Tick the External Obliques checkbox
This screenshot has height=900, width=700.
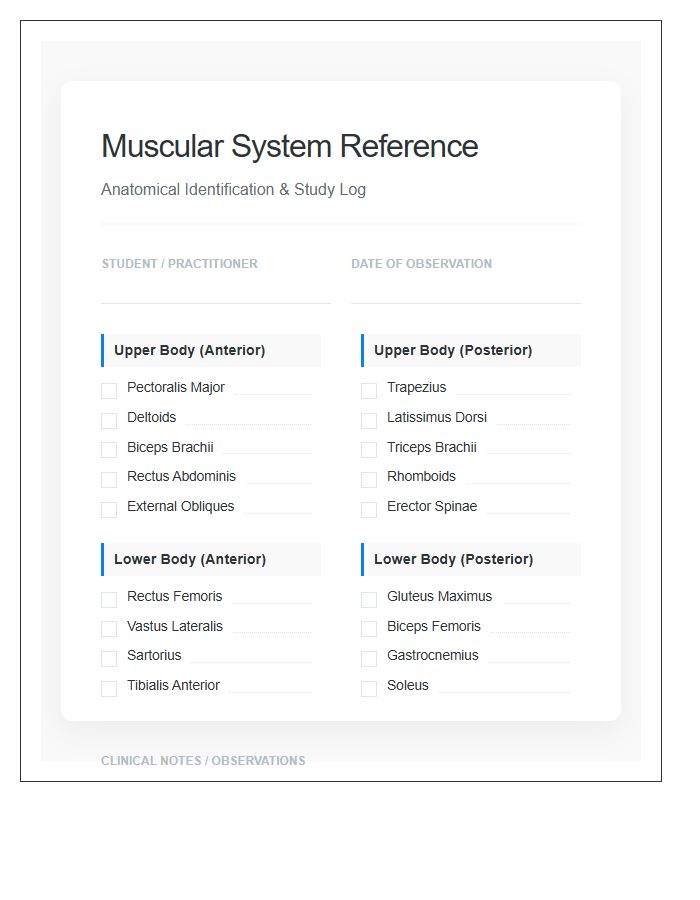109,510
